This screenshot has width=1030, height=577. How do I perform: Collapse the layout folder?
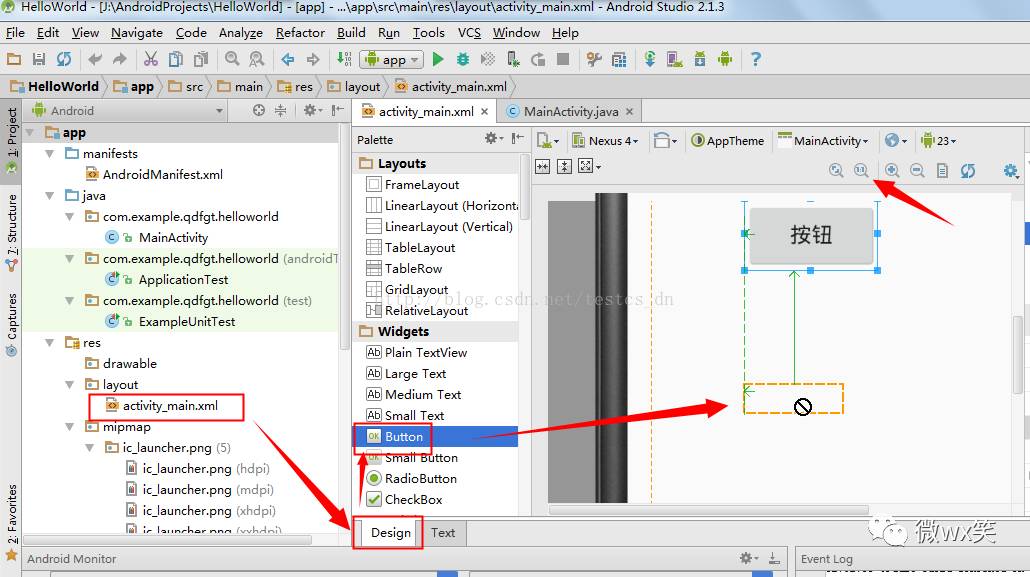click(x=70, y=385)
